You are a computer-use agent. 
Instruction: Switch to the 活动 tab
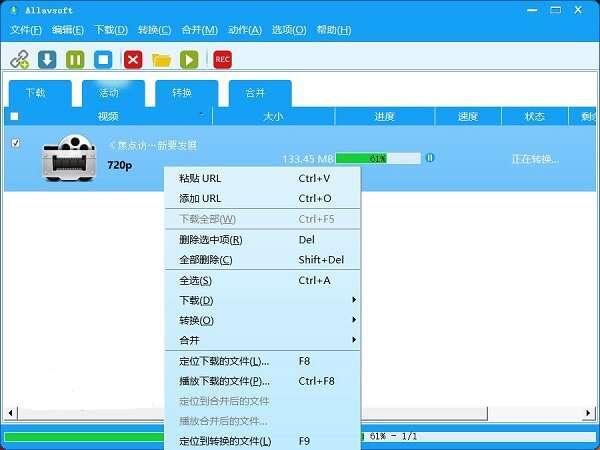pyautogui.click(x=113, y=93)
